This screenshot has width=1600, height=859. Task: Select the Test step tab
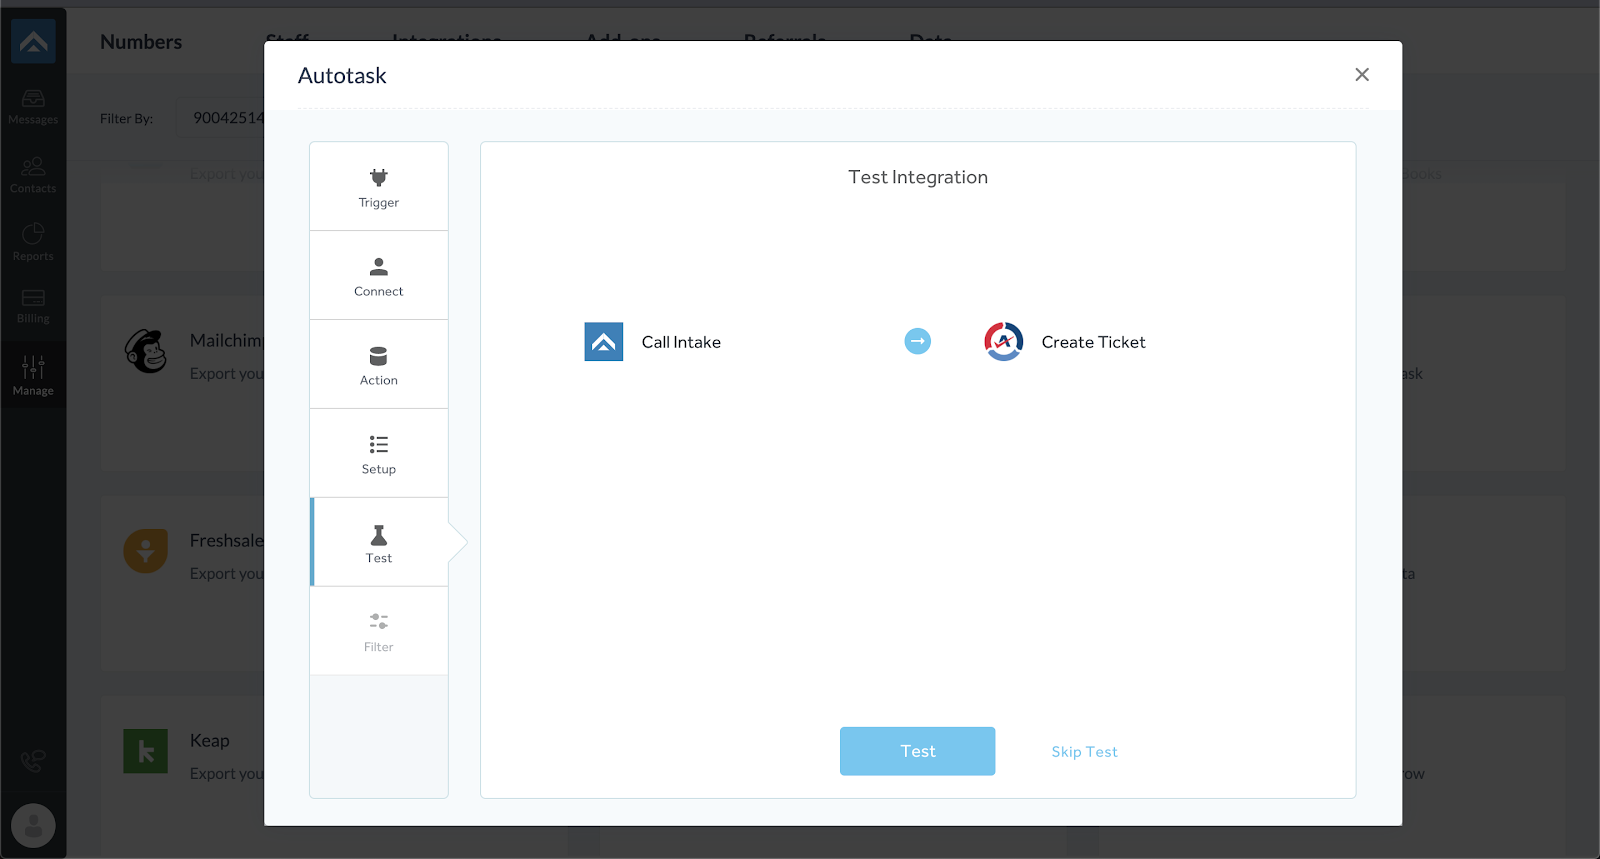click(x=379, y=543)
